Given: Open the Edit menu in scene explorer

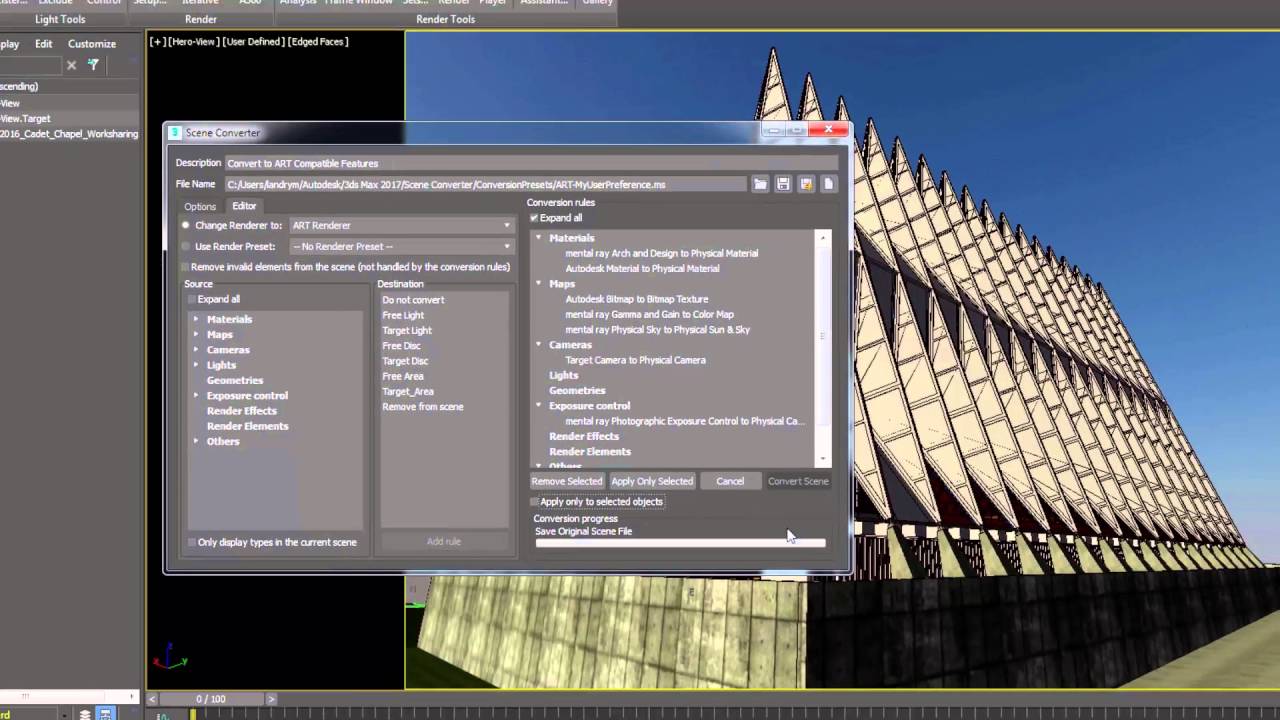Looking at the screenshot, I should pyautogui.click(x=43, y=44).
